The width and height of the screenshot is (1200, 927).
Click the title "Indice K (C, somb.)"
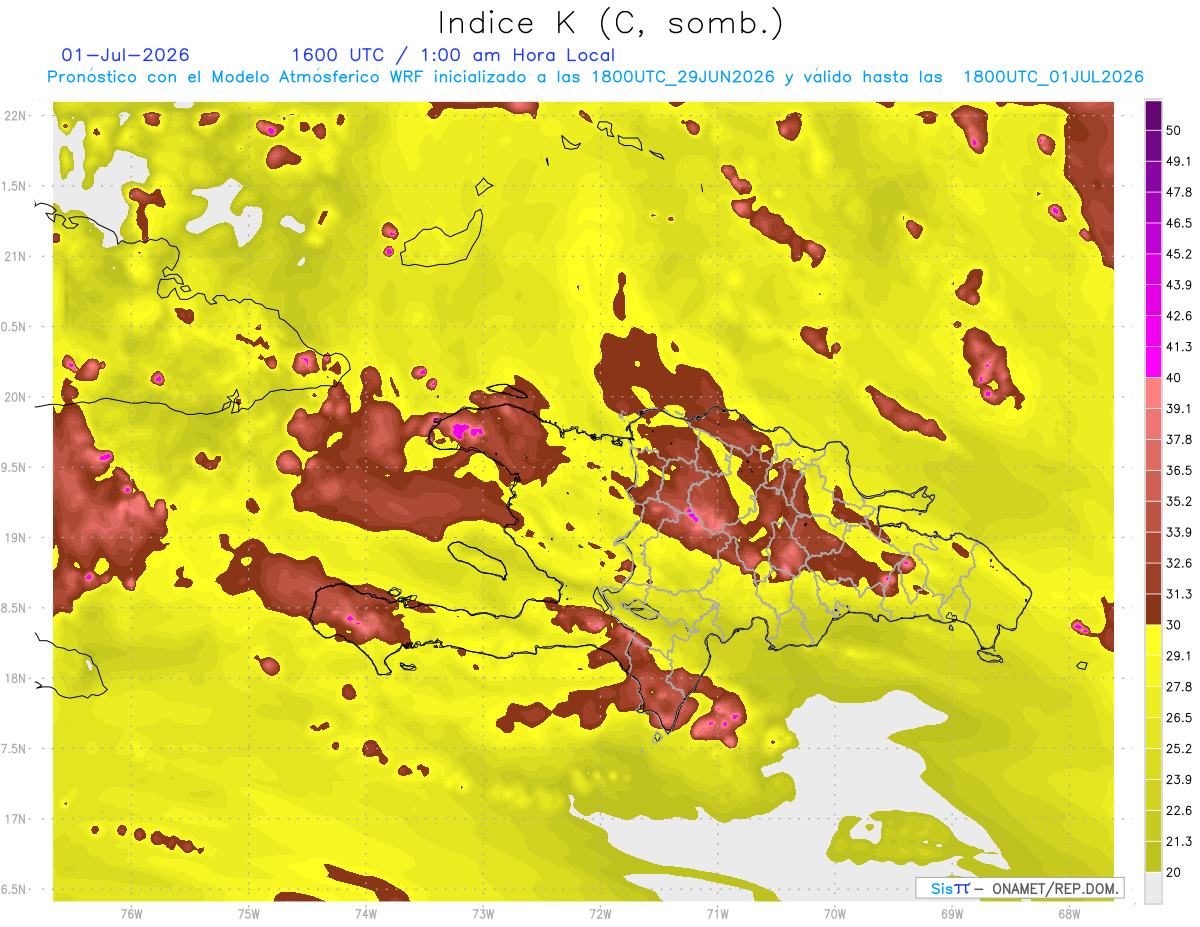(x=611, y=23)
